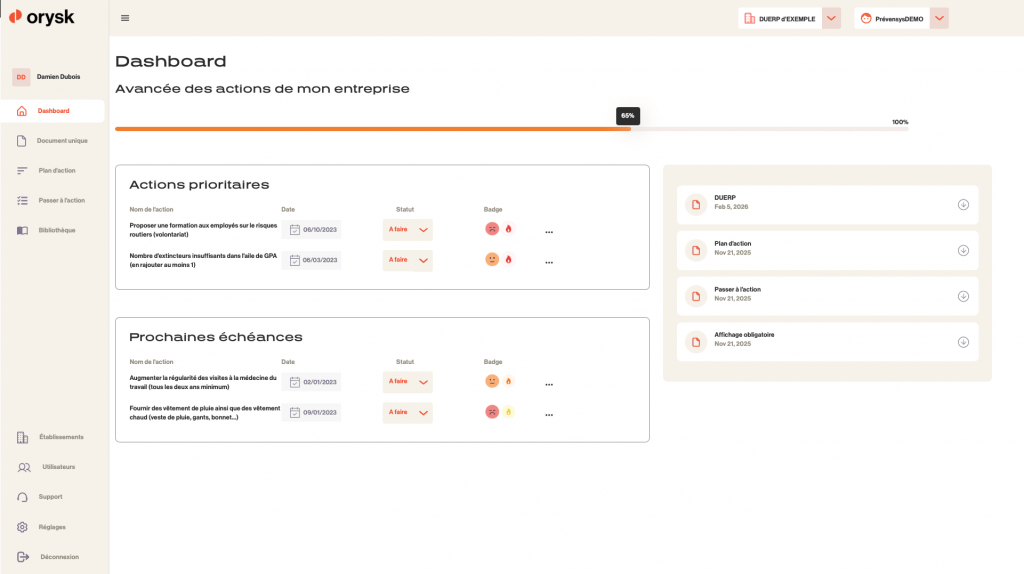Go to Document unique in sidebar

[62, 141]
